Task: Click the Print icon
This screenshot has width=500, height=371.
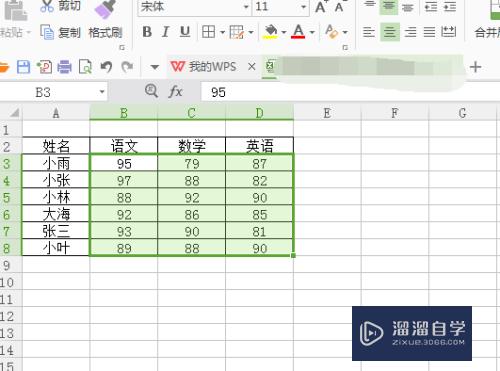Action: [x=64, y=67]
